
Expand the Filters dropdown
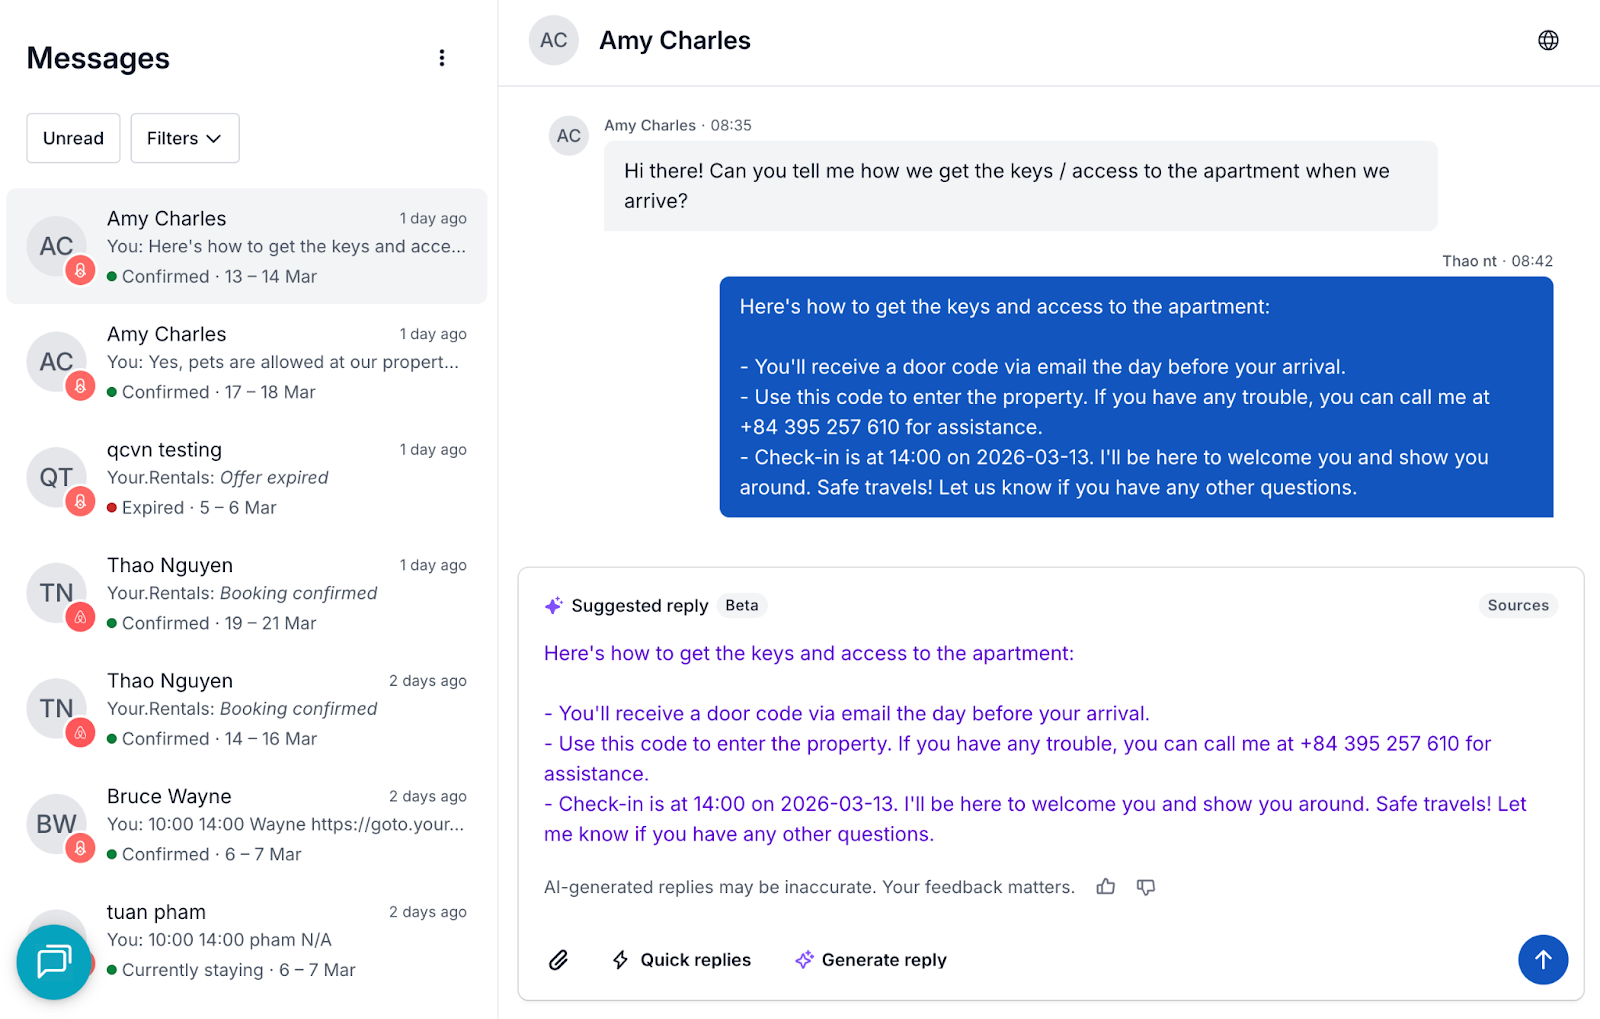(184, 138)
